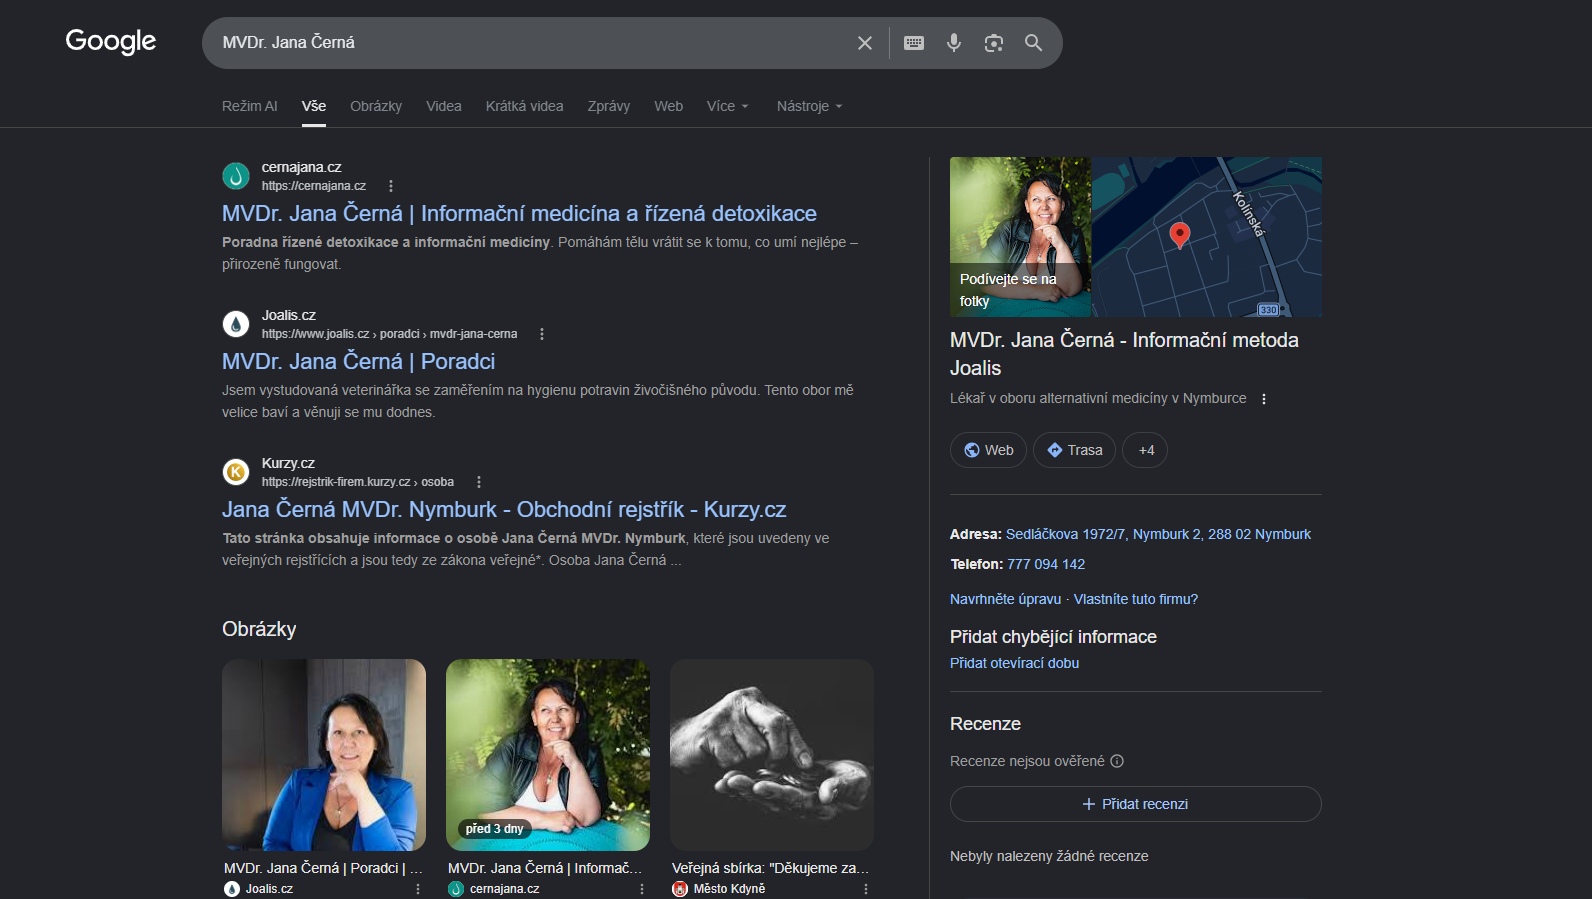Click the Recenze heading in the panel
Viewport: 1592px width, 899px height.
click(x=985, y=724)
